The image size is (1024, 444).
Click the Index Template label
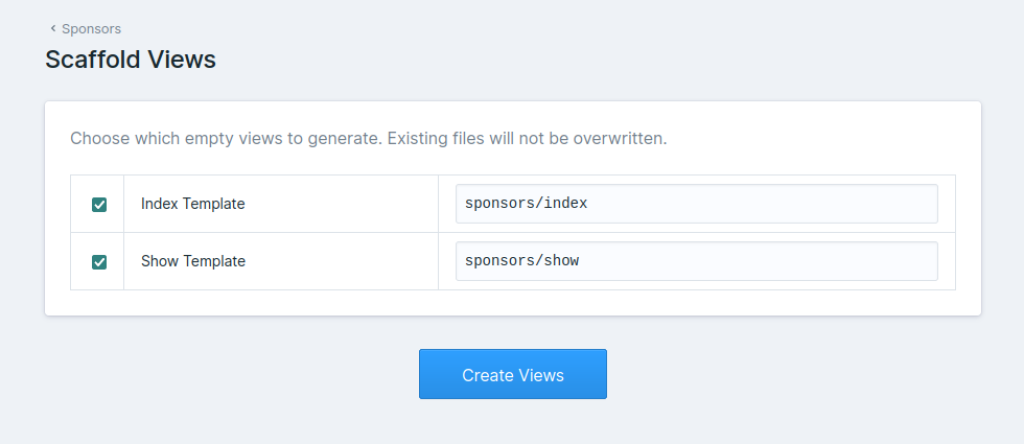click(193, 204)
